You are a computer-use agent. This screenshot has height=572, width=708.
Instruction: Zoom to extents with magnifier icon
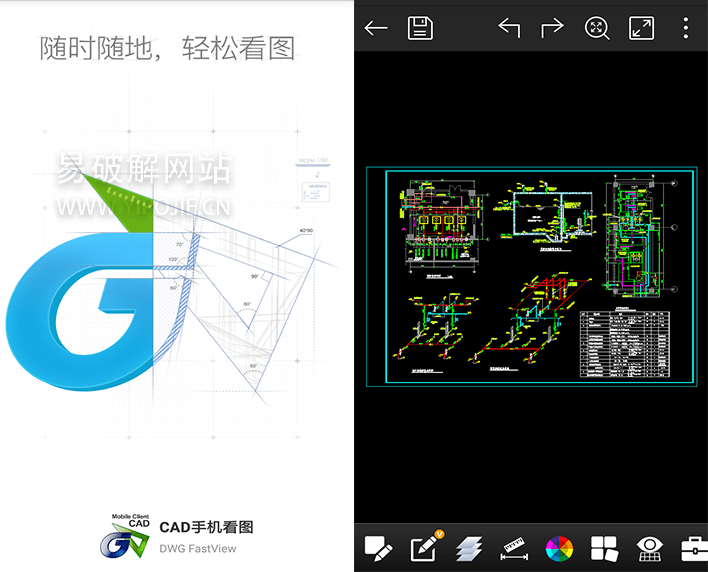click(597, 28)
